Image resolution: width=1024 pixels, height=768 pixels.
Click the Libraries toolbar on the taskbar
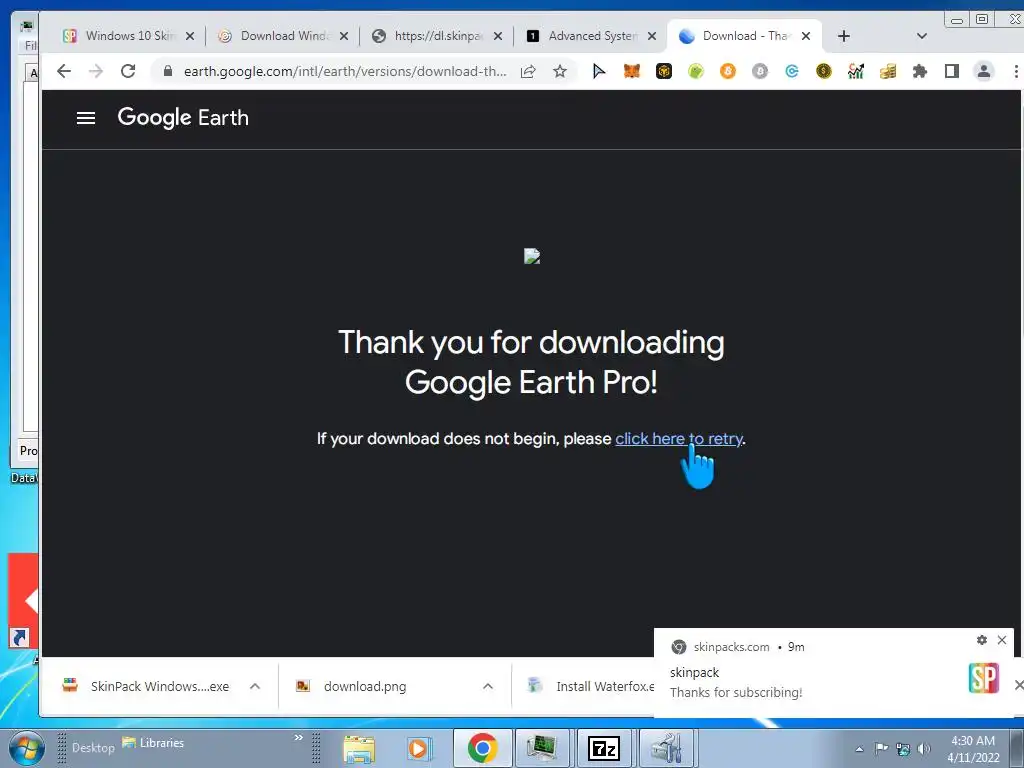[x=153, y=743]
